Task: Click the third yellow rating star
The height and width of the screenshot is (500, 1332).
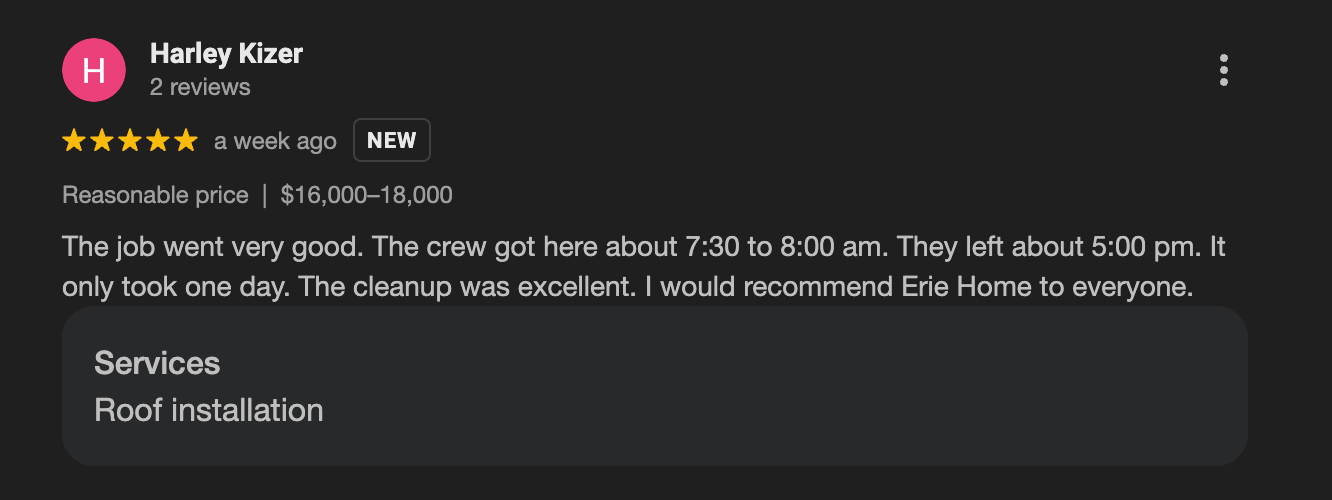Action: [x=130, y=141]
